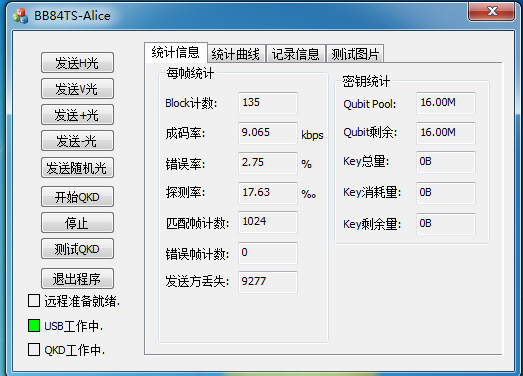Start QKD with 开始QKD button
Screen dimensions: 523x376
(x=77, y=197)
